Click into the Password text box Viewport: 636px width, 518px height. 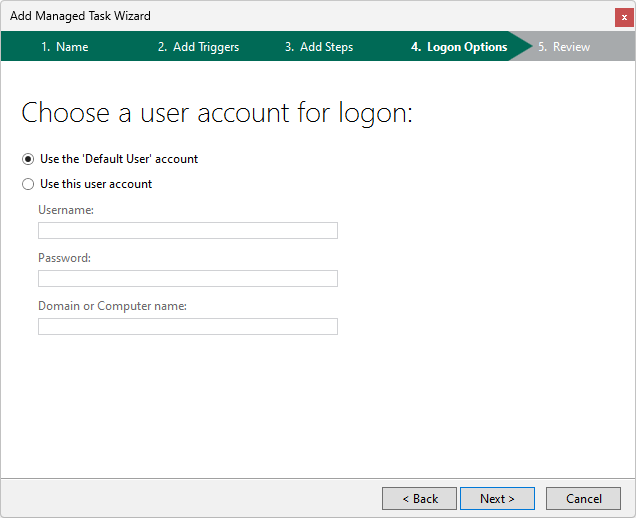click(x=188, y=278)
